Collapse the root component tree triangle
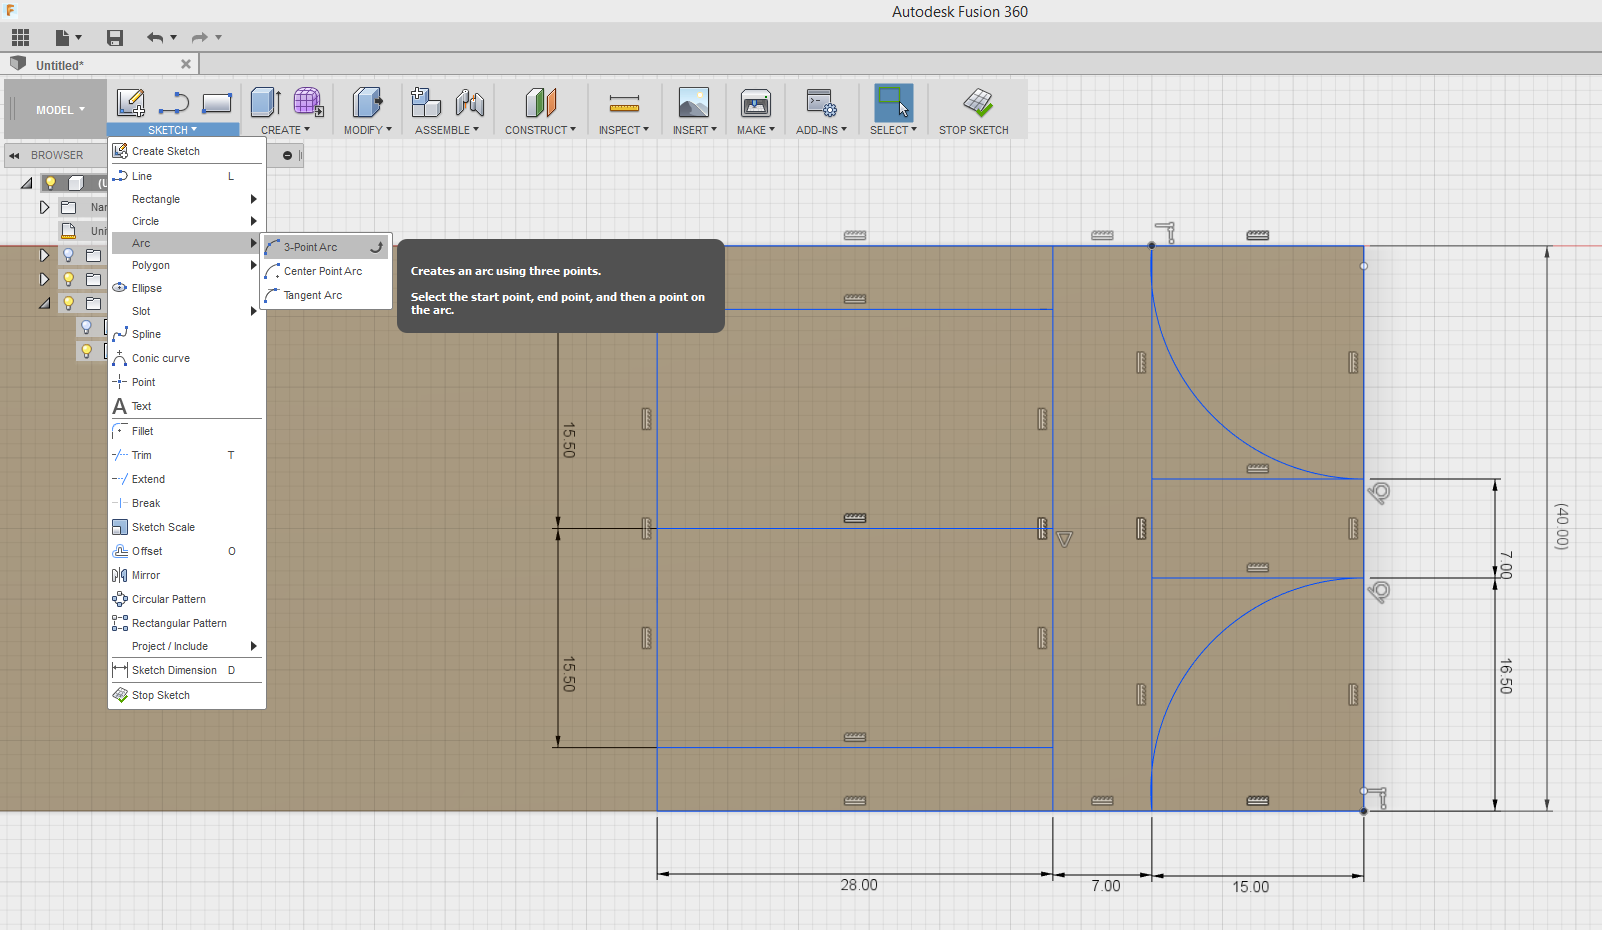 pyautogui.click(x=27, y=183)
